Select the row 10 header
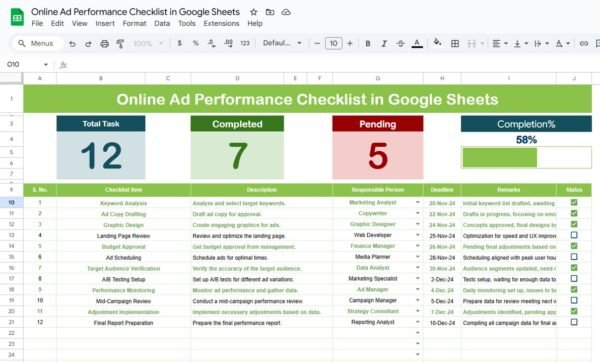The height and width of the screenshot is (363, 600). (x=11, y=202)
